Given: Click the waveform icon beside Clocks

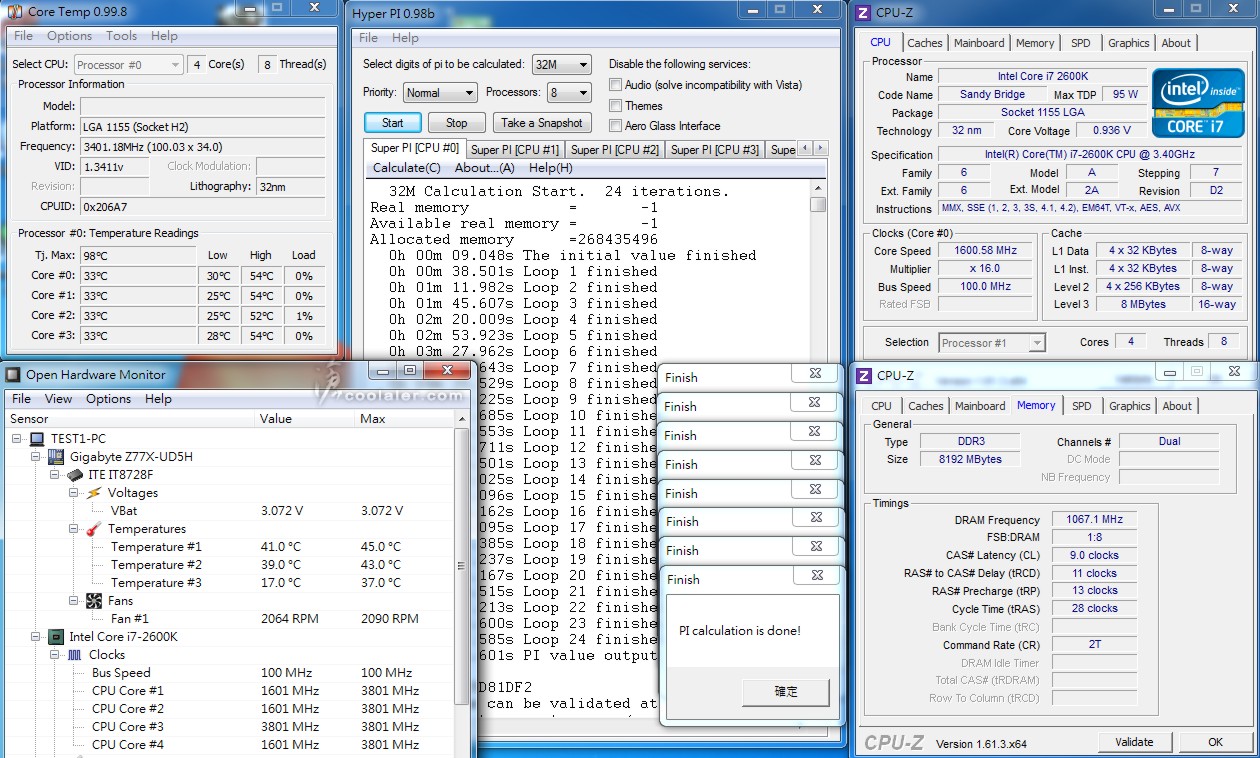Looking at the screenshot, I should pos(75,655).
